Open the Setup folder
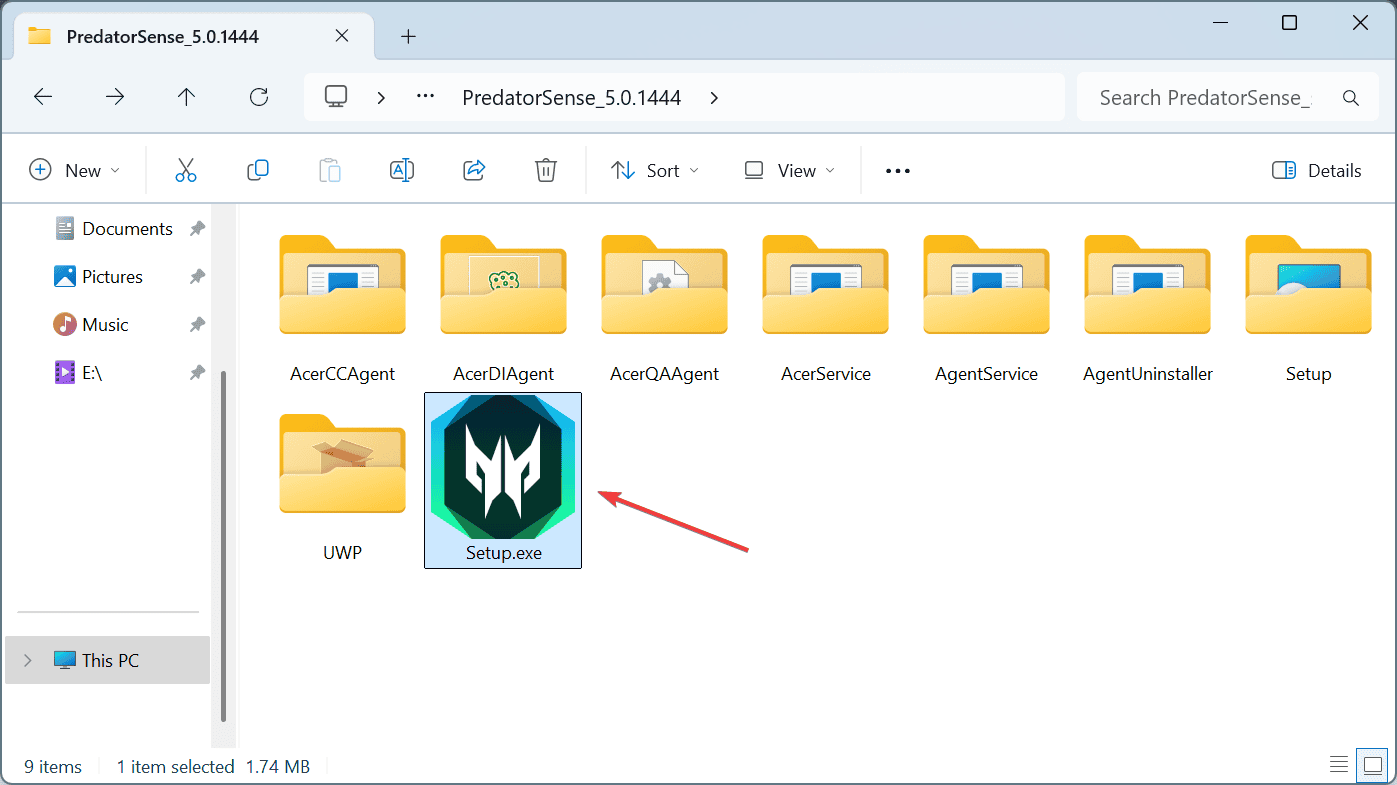The image size is (1397, 785). click(1308, 310)
